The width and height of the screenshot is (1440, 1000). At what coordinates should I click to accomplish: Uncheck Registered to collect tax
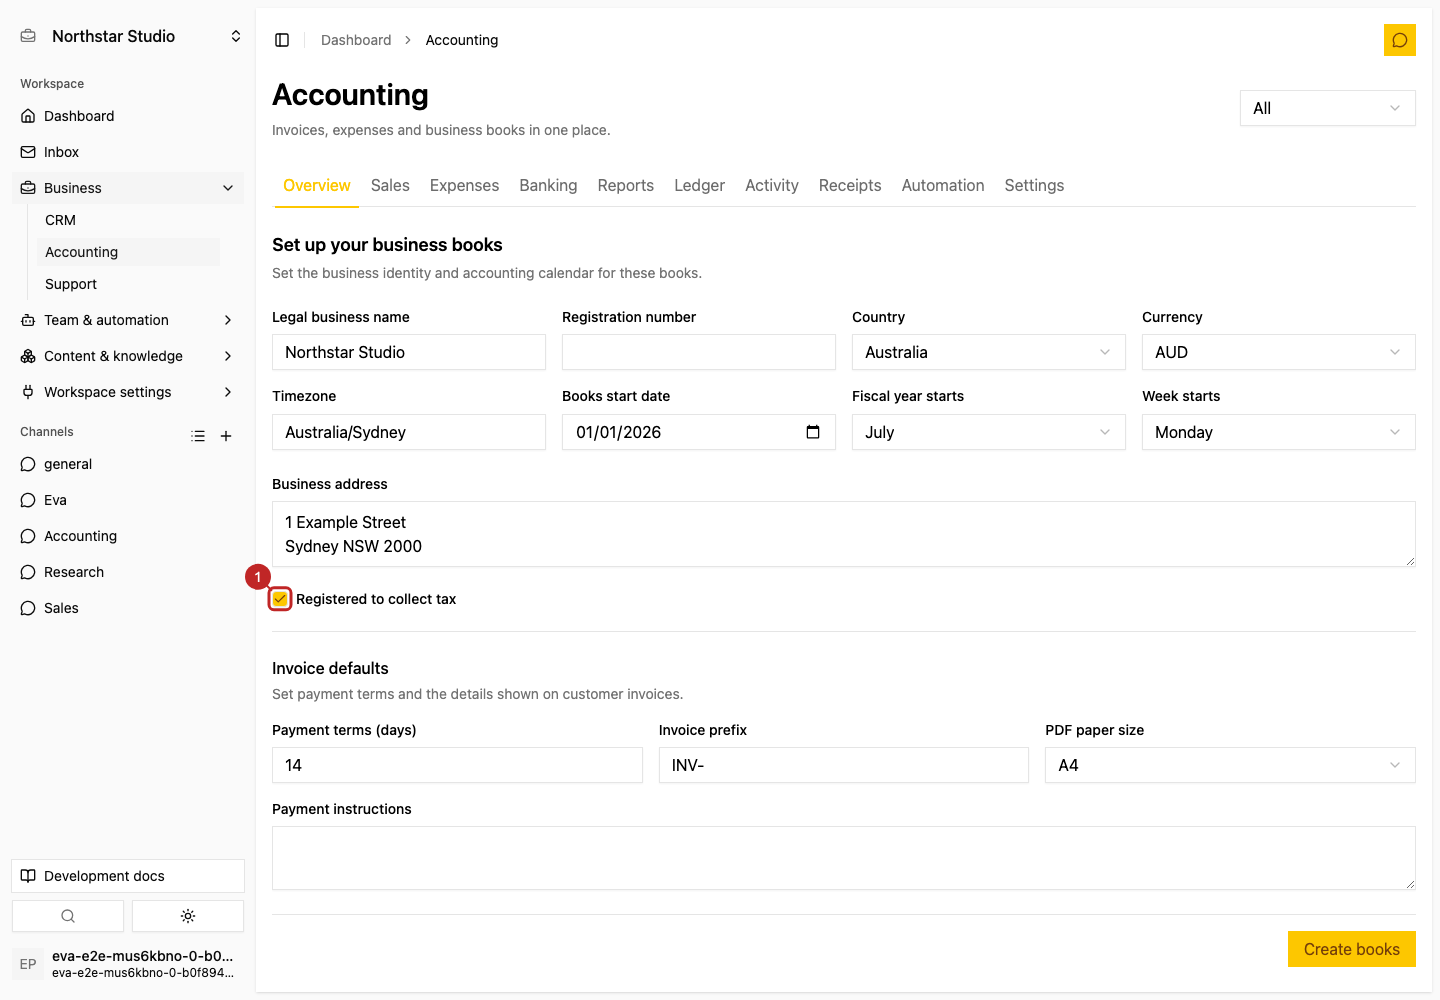(280, 599)
